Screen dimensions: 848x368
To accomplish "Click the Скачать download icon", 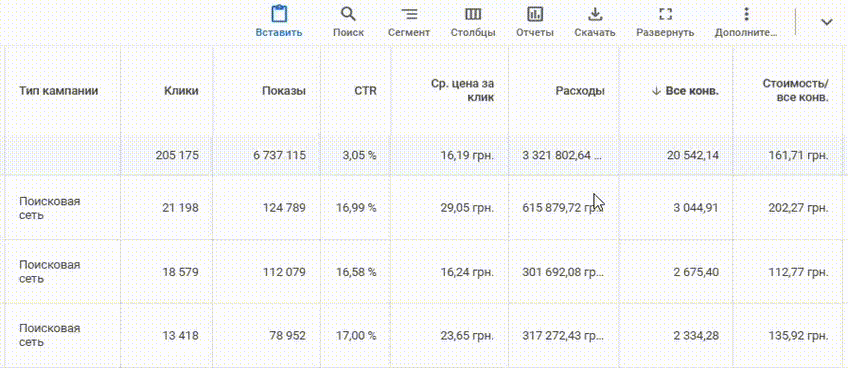I will pos(595,14).
